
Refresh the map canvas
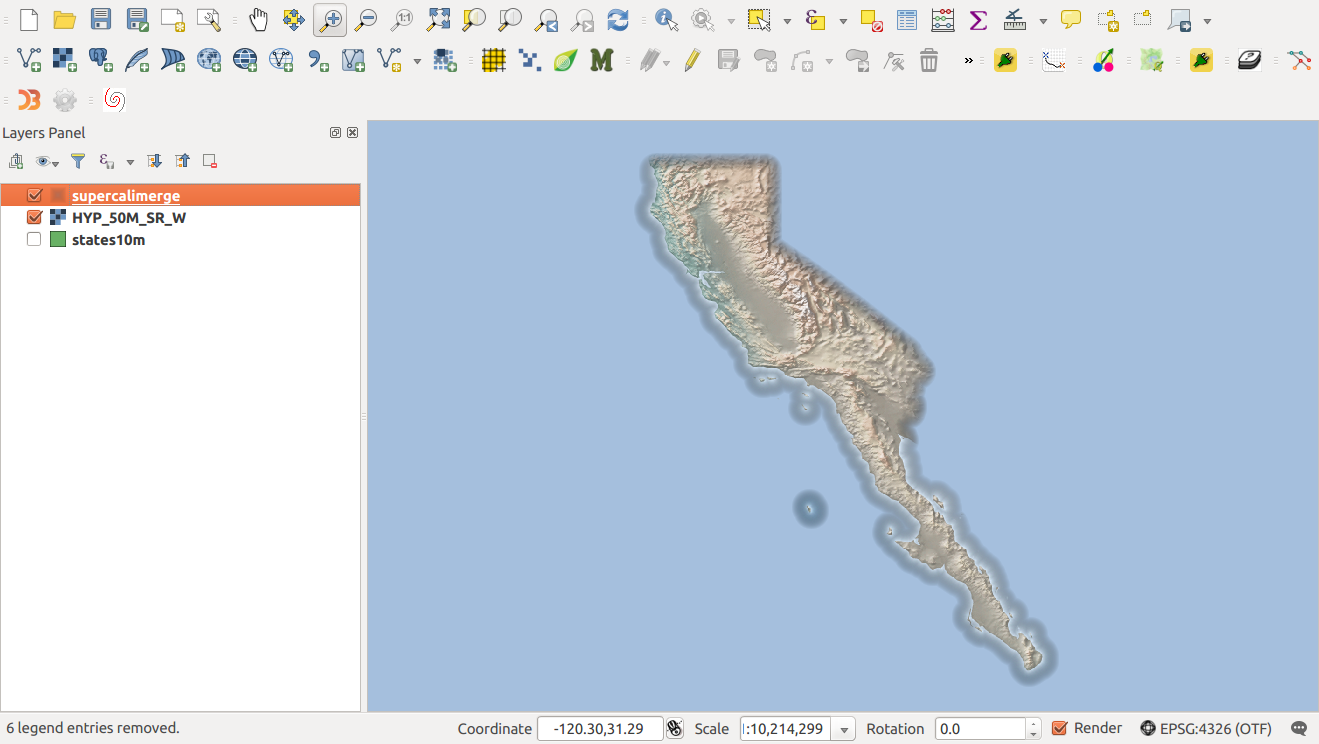point(618,19)
